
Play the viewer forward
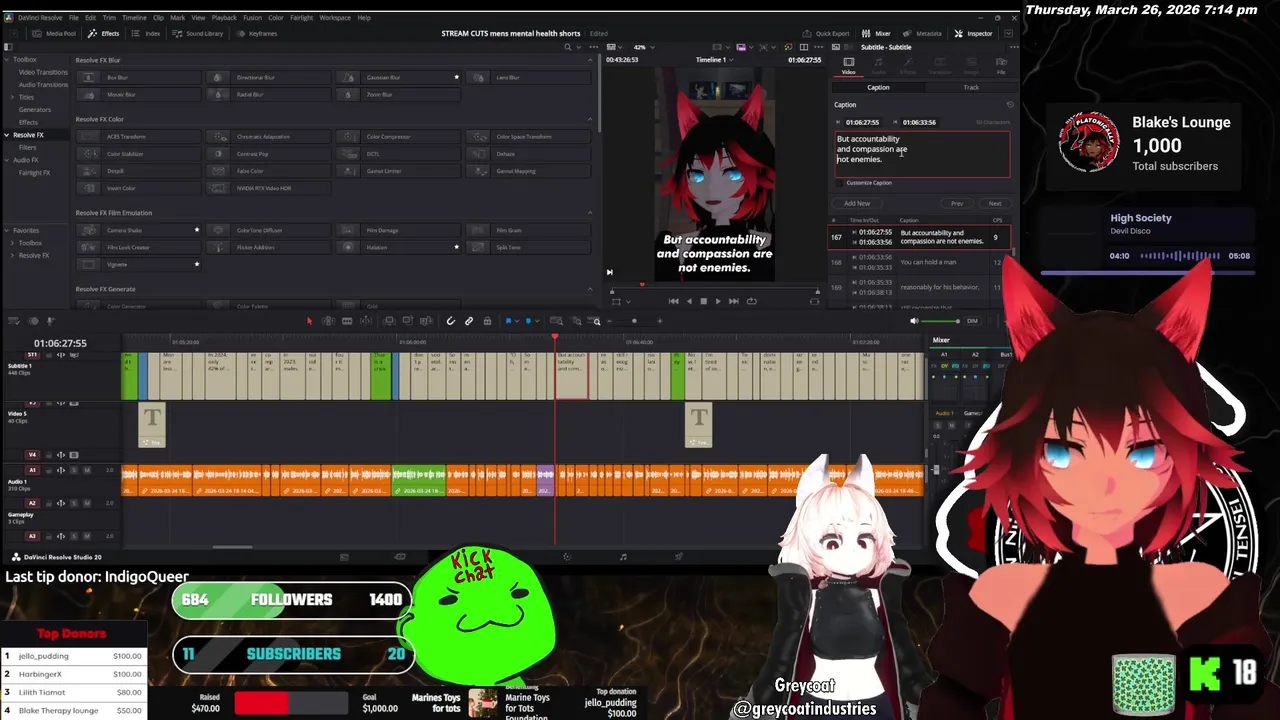tap(718, 301)
